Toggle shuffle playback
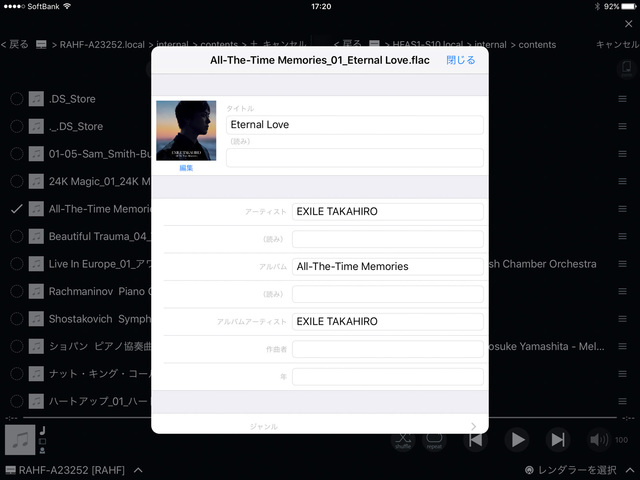This screenshot has height=480, width=640. [x=403, y=440]
